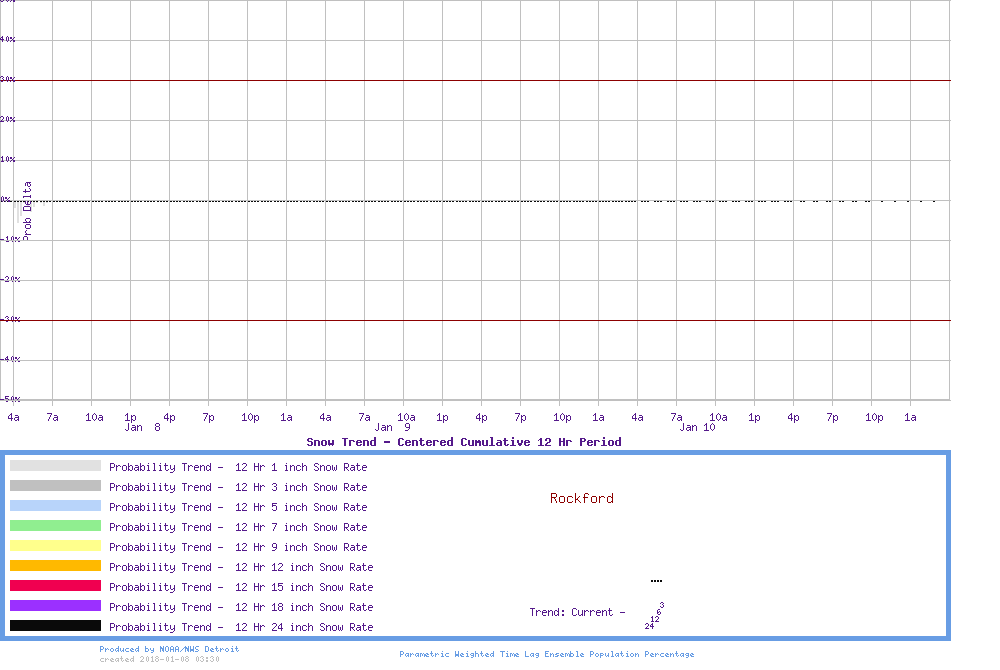Image resolution: width=1000 pixels, height=670 pixels.
Task: Open the Produced by NOAA/NWS Detroit credit
Action: pos(169,649)
